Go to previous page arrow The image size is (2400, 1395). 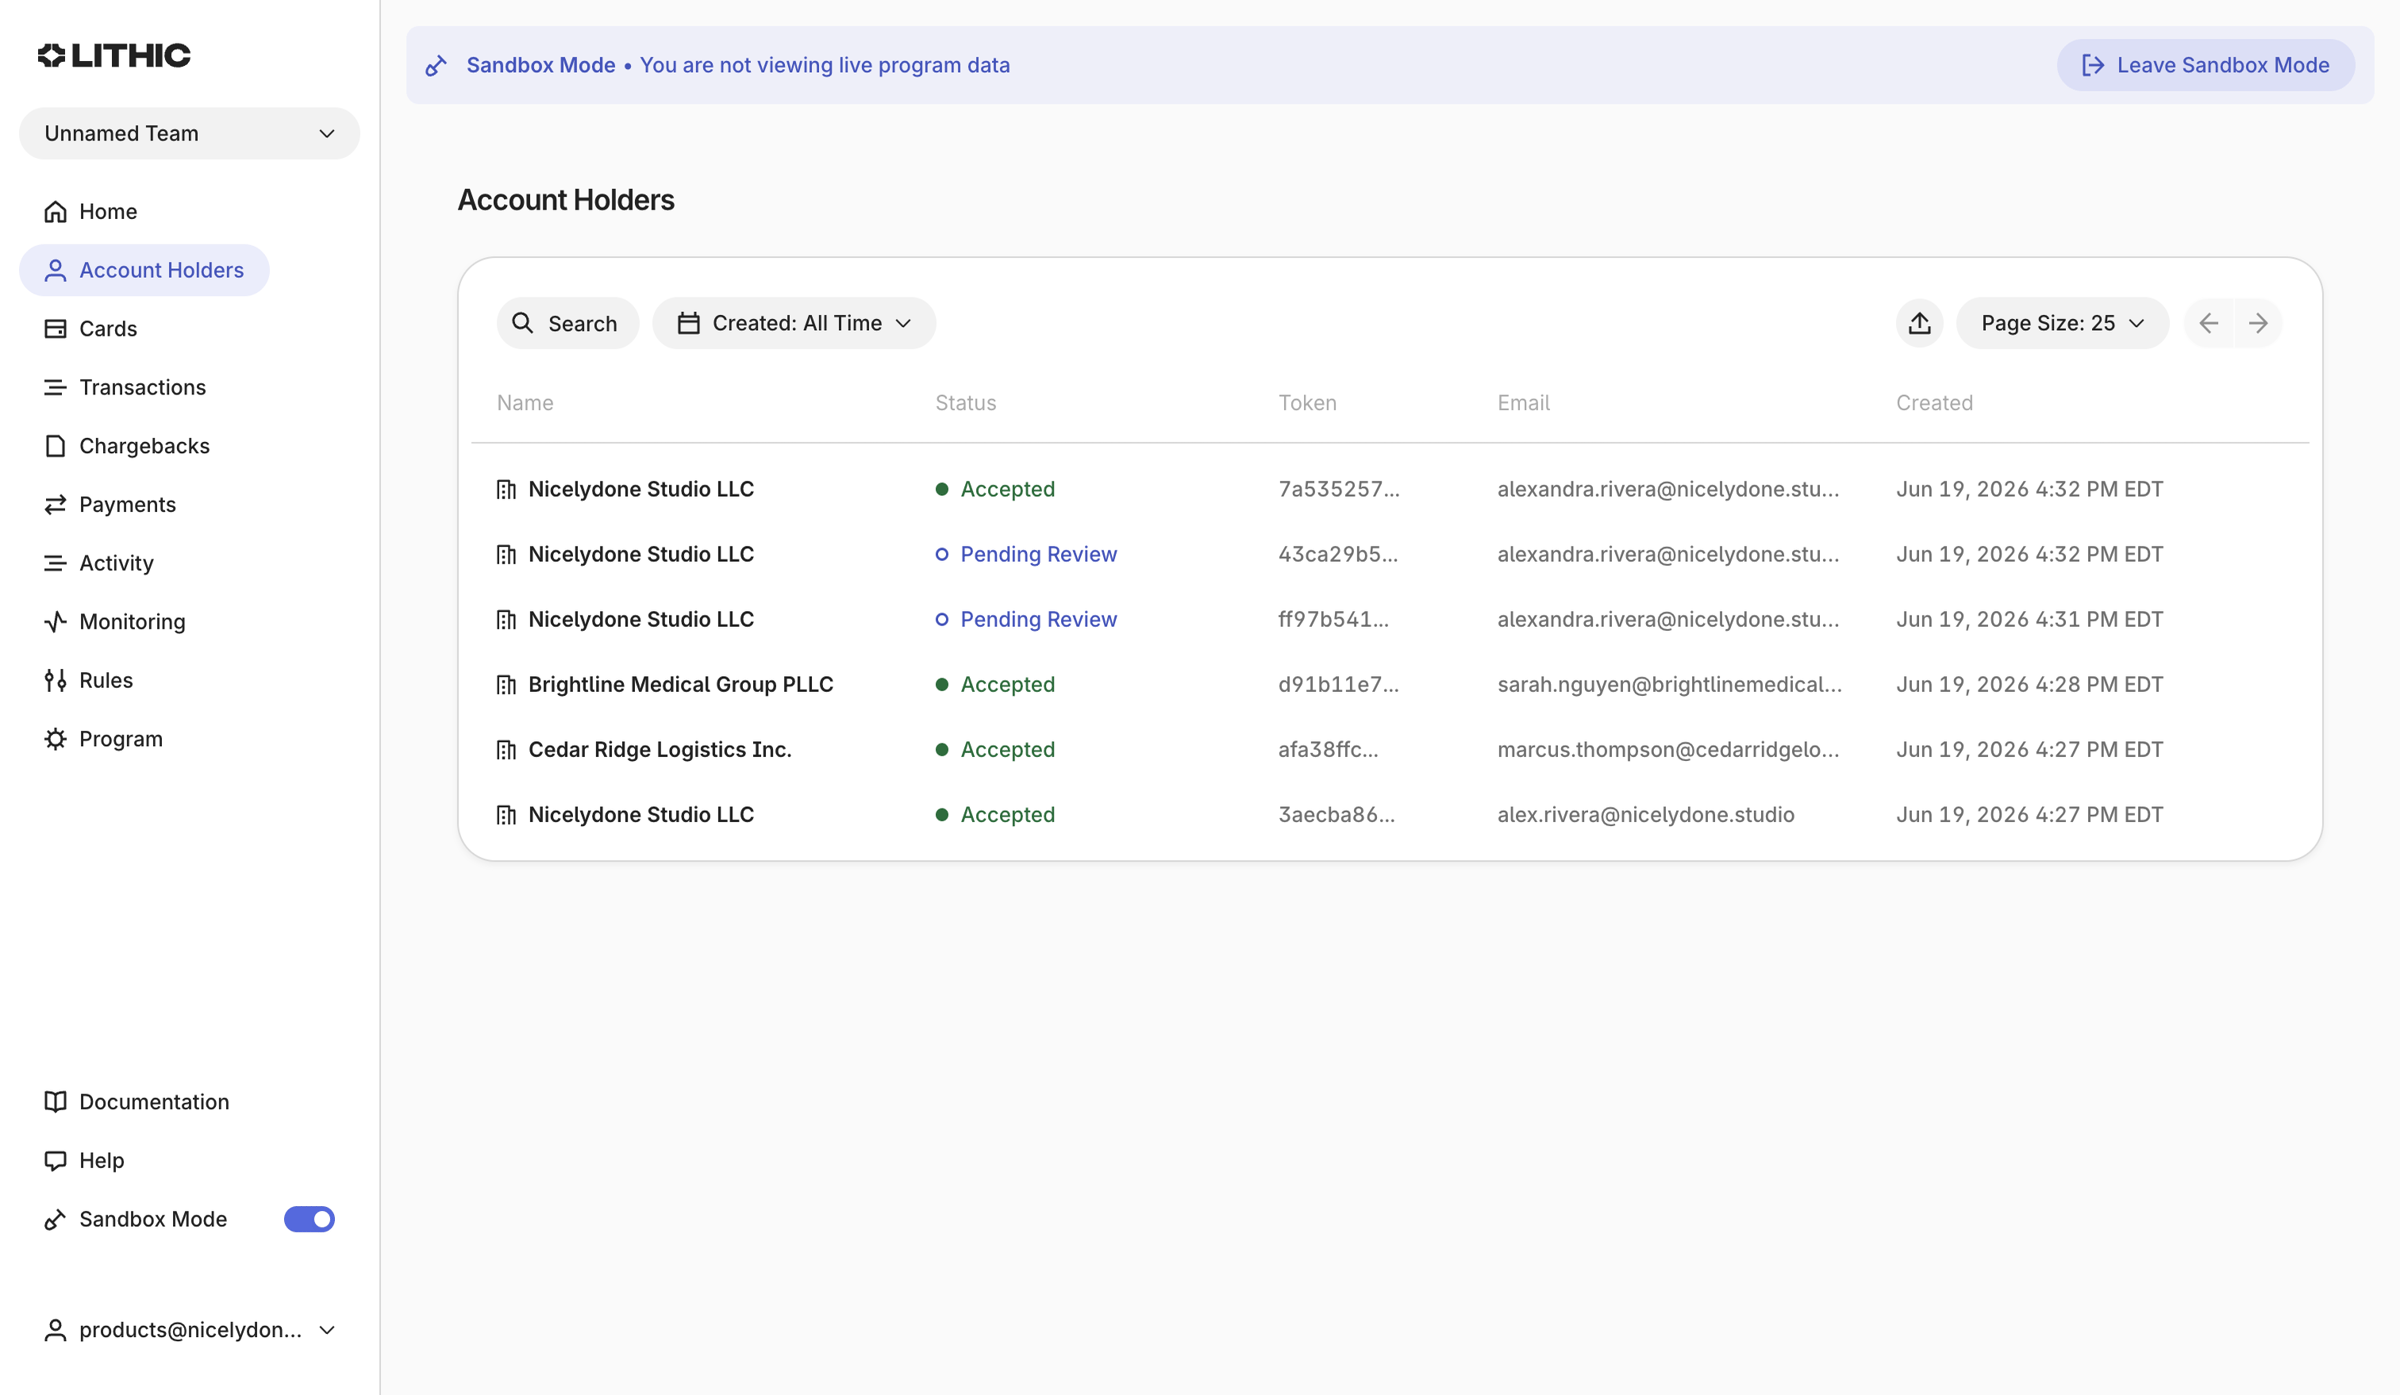click(2209, 323)
